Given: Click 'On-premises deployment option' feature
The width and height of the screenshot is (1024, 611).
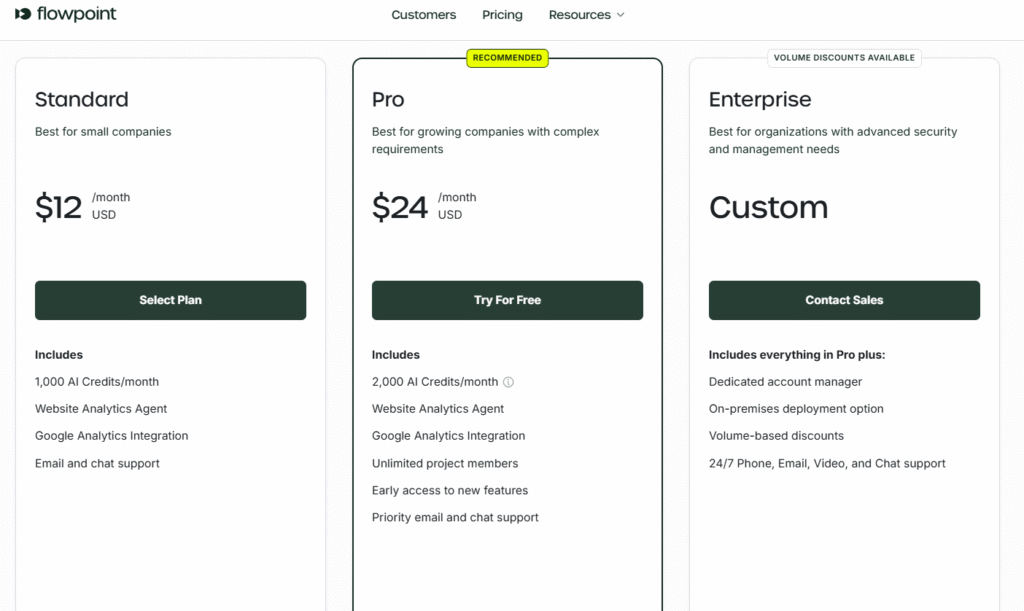Looking at the screenshot, I should pyautogui.click(x=796, y=409).
